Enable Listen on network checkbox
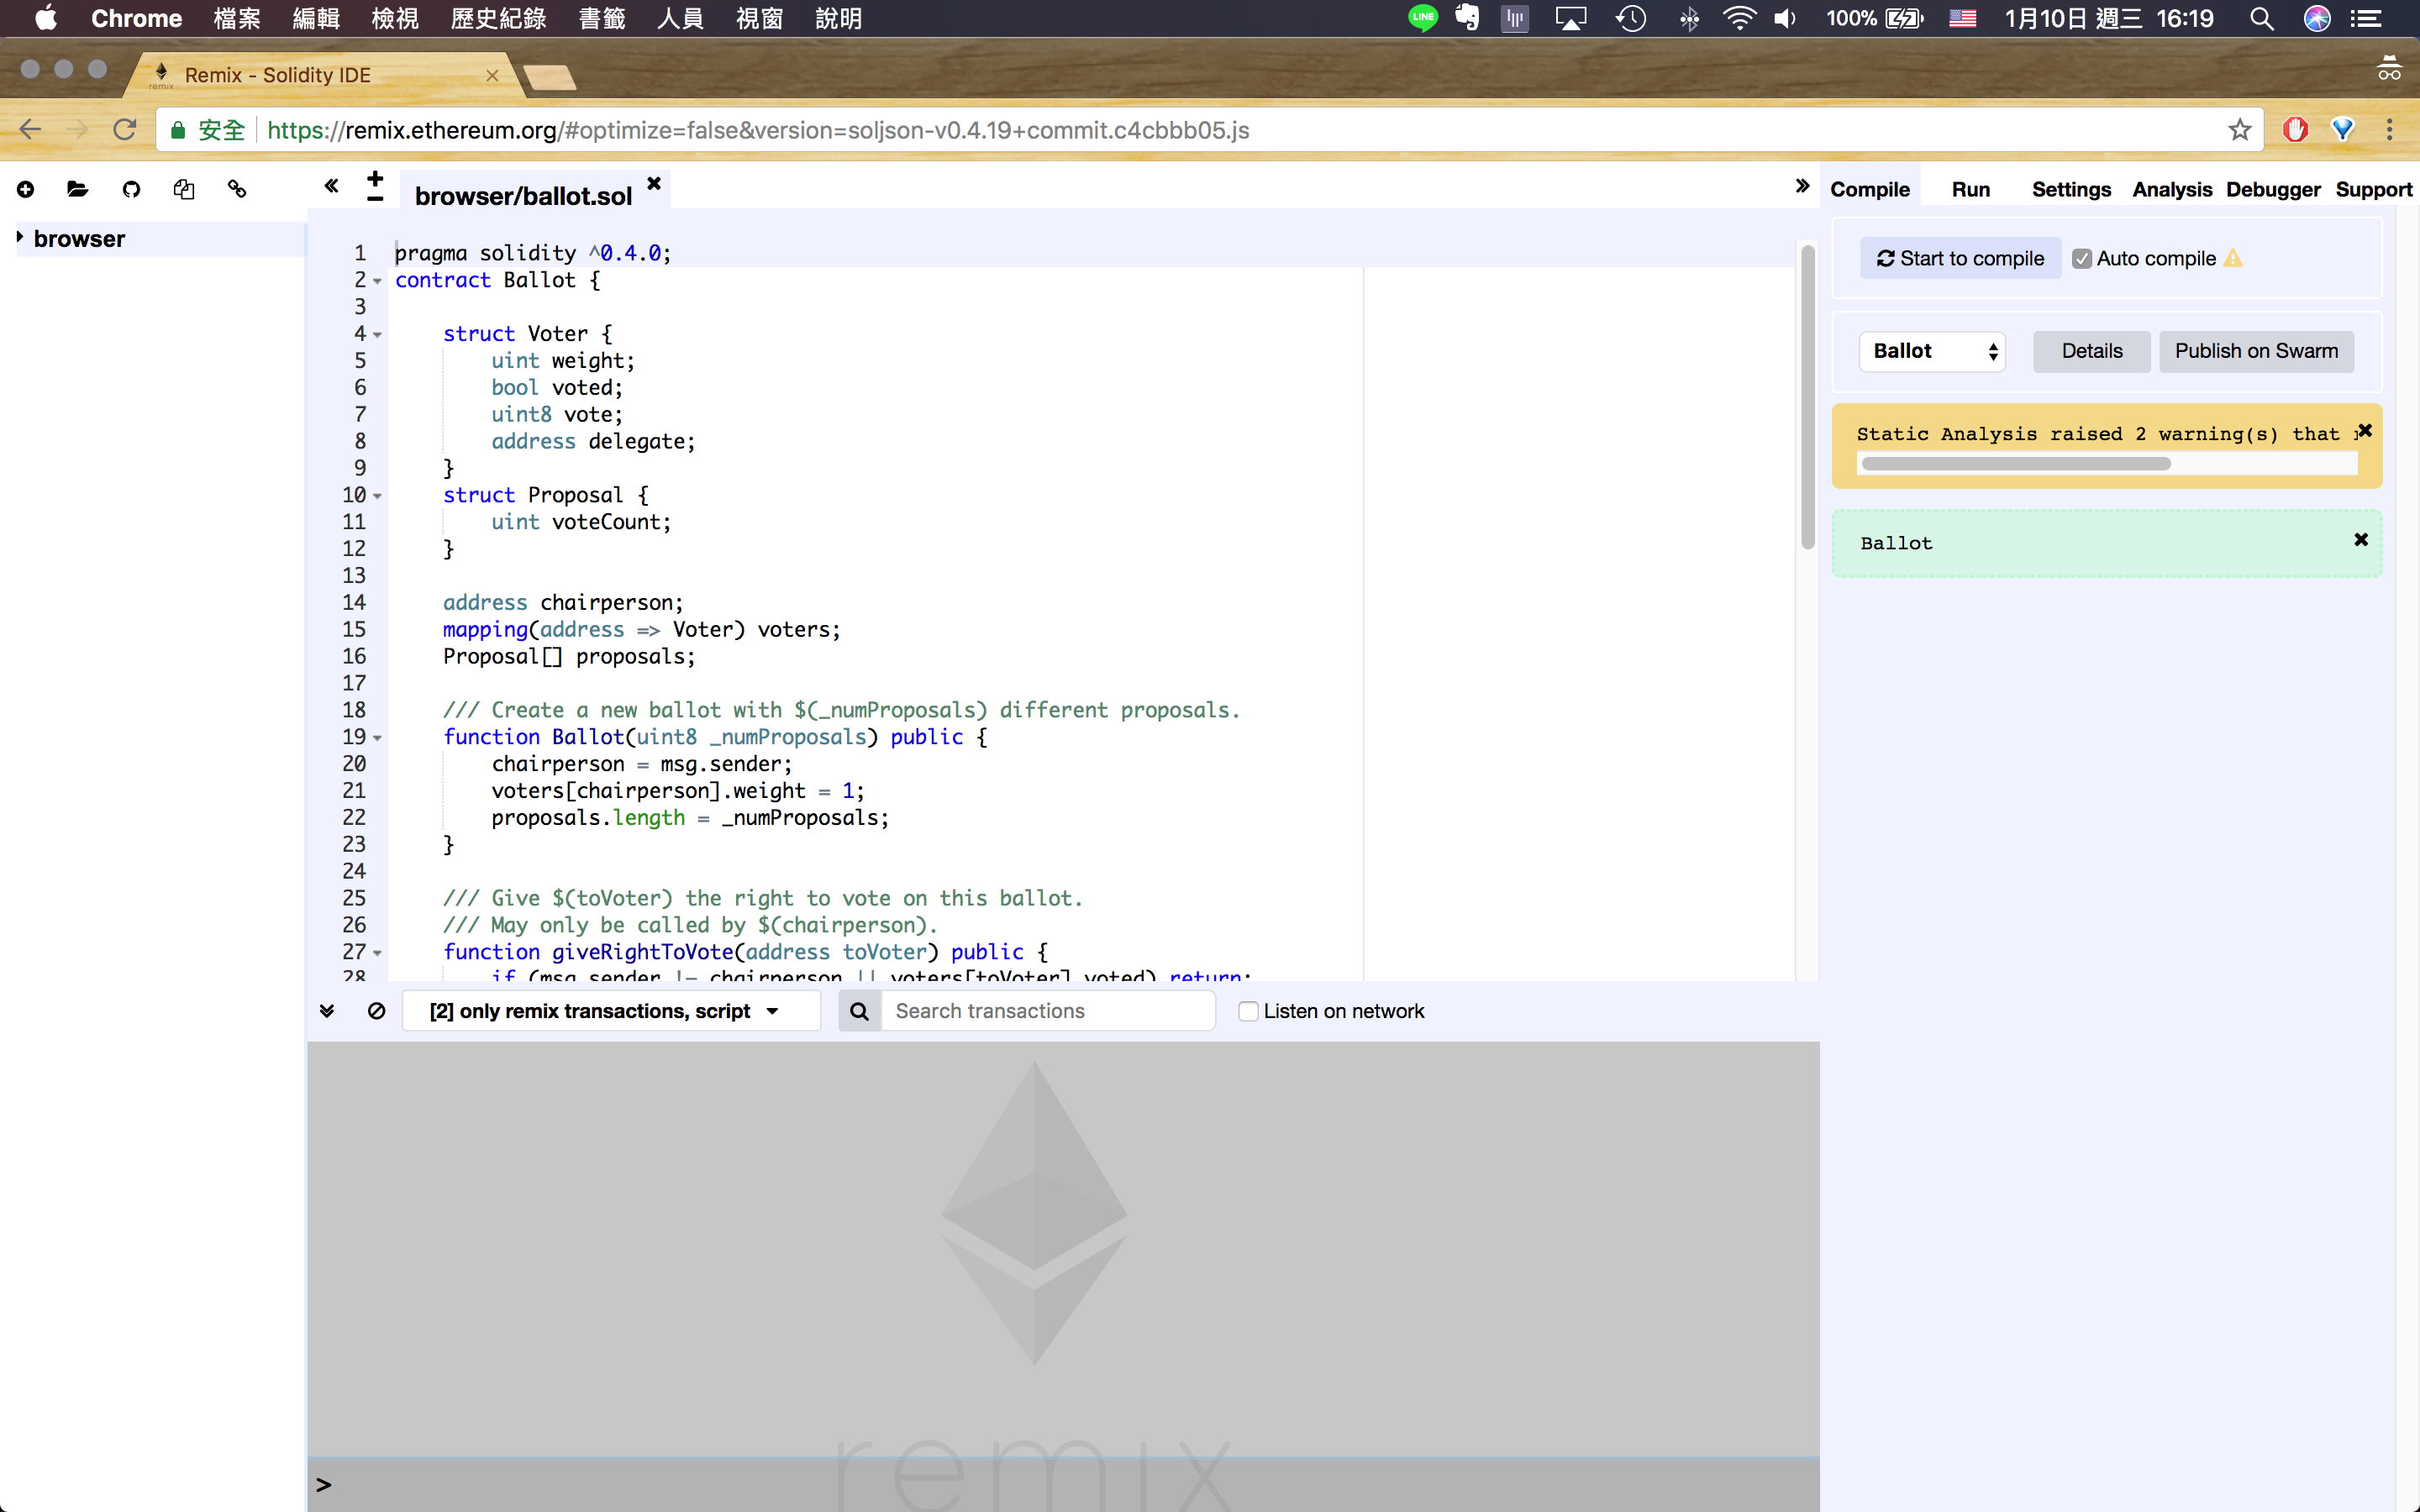Screen dimensions: 2420x1512 pyautogui.click(x=1248, y=1011)
